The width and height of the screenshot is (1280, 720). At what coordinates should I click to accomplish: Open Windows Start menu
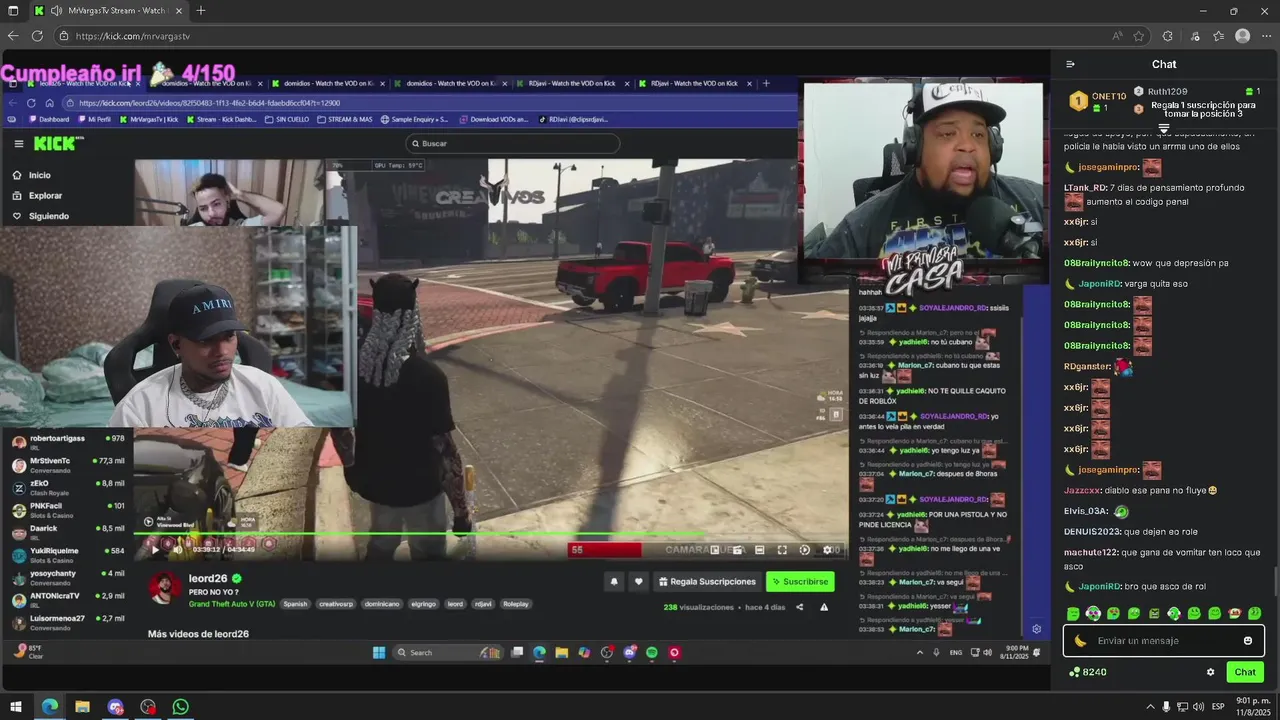tap(15, 706)
